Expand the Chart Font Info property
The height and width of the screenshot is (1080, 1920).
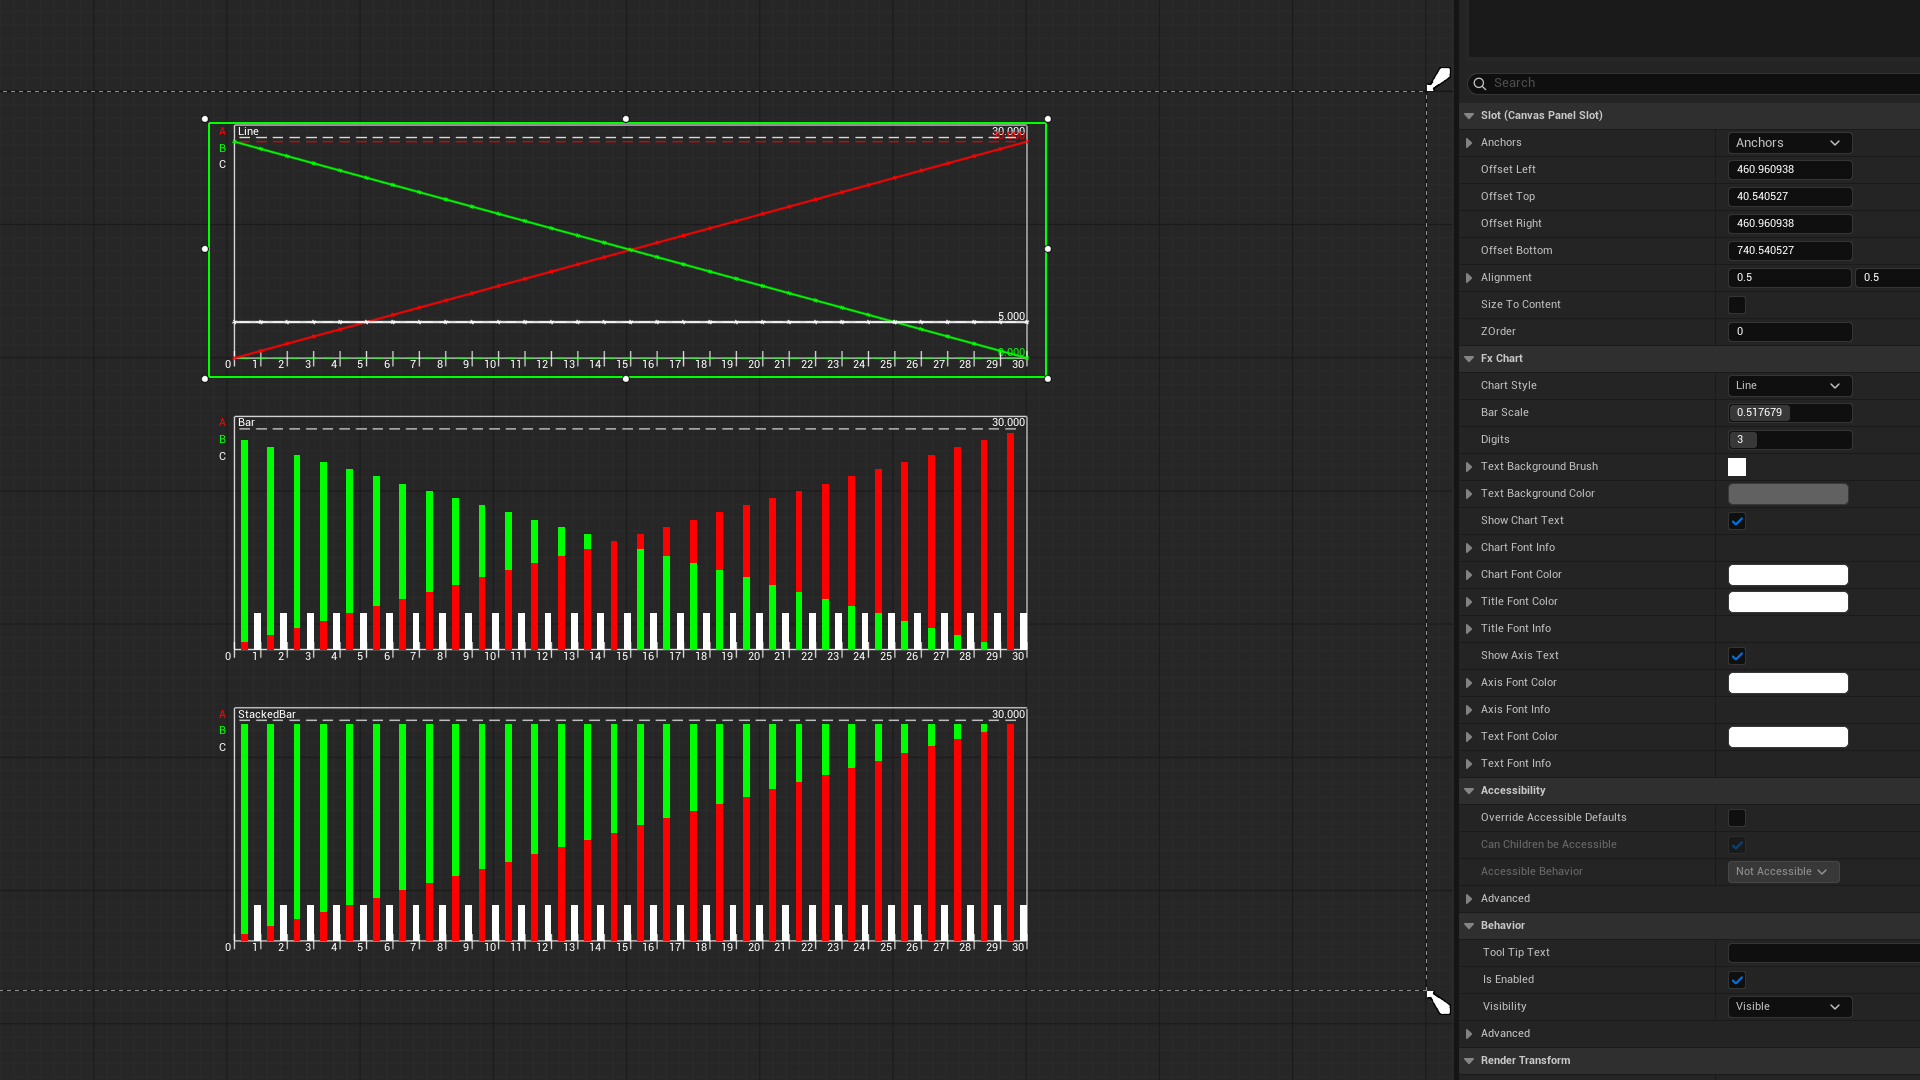coord(1469,548)
